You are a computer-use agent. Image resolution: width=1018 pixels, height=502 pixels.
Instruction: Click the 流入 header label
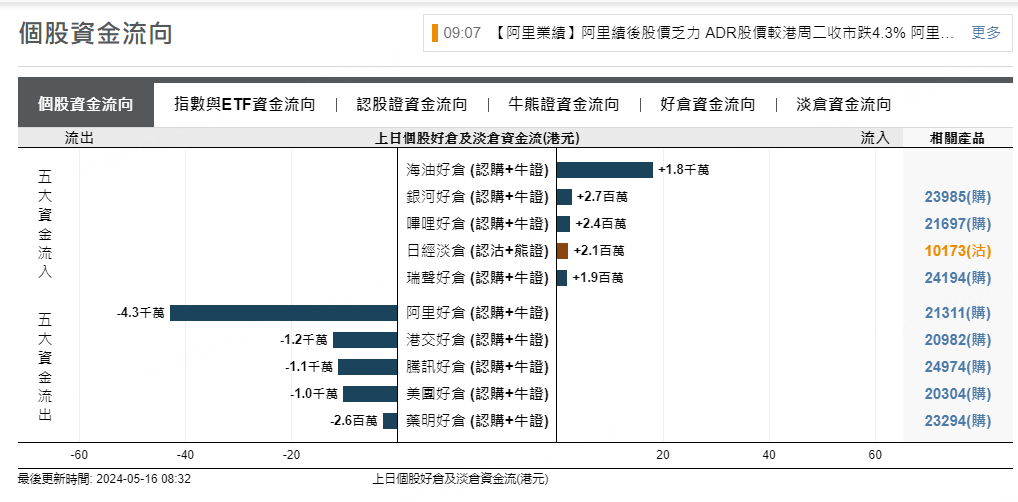875,138
